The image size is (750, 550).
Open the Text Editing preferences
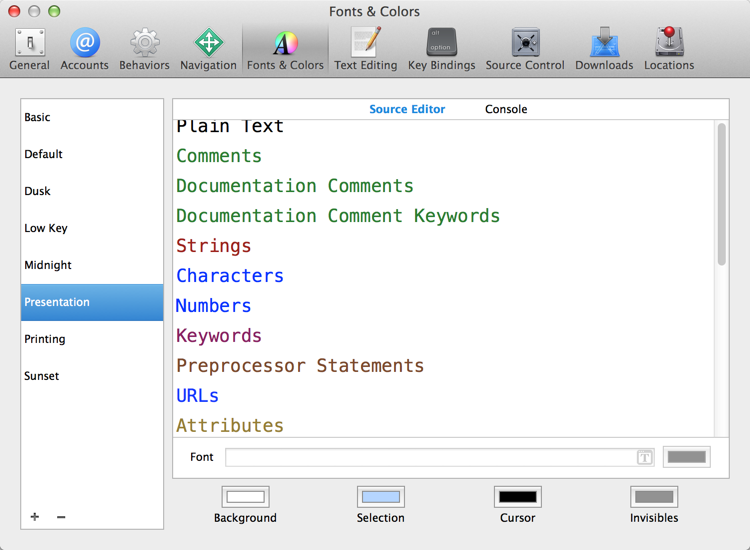click(365, 49)
